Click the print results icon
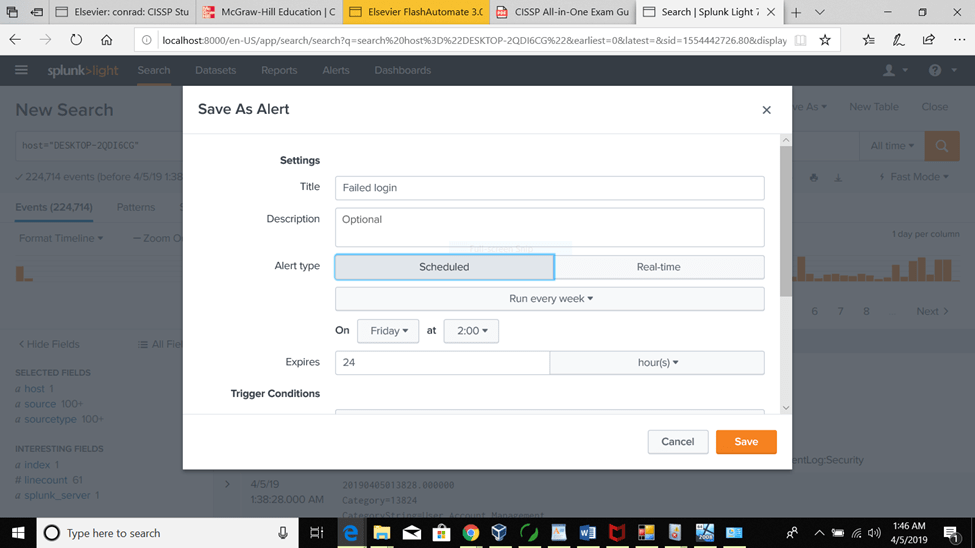Image resolution: width=975 pixels, height=548 pixels. pyautogui.click(x=813, y=178)
